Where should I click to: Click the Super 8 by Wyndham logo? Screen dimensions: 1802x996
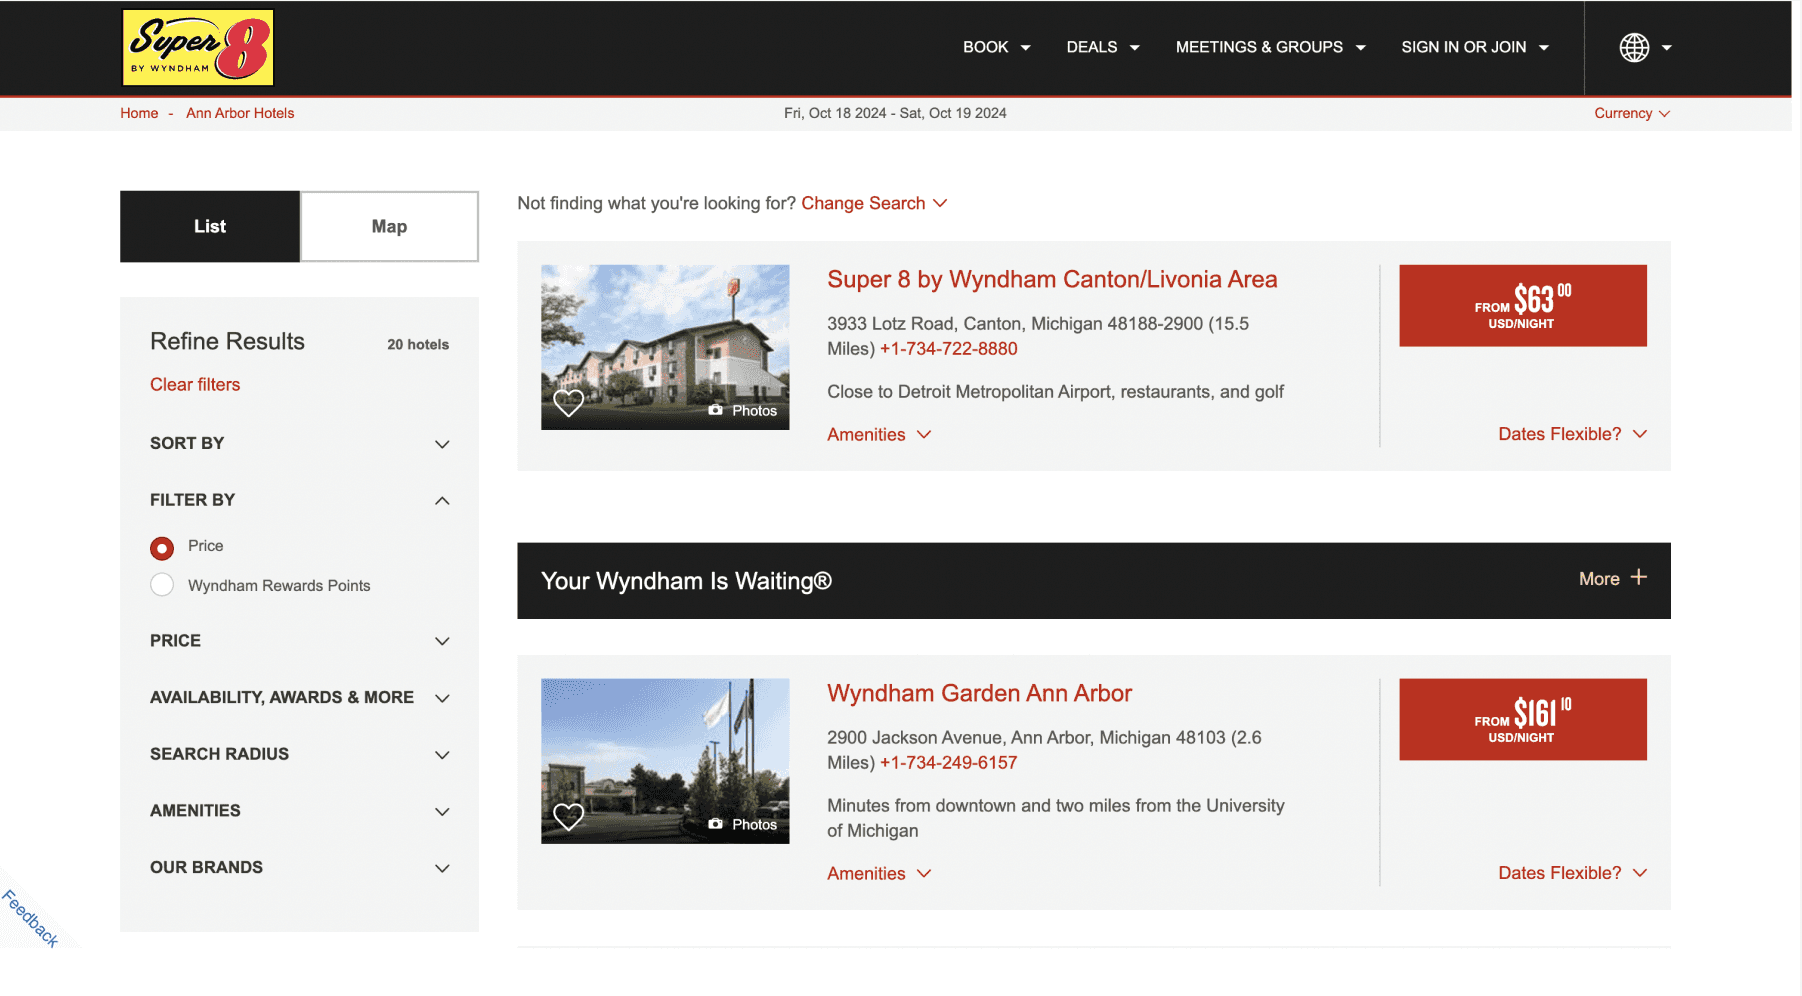198,47
